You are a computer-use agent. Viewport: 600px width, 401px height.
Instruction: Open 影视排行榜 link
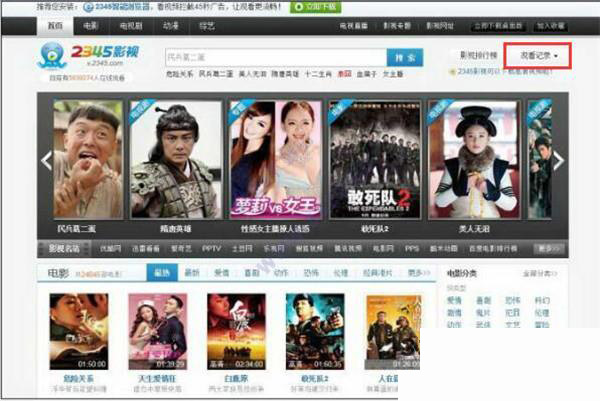[x=478, y=55]
